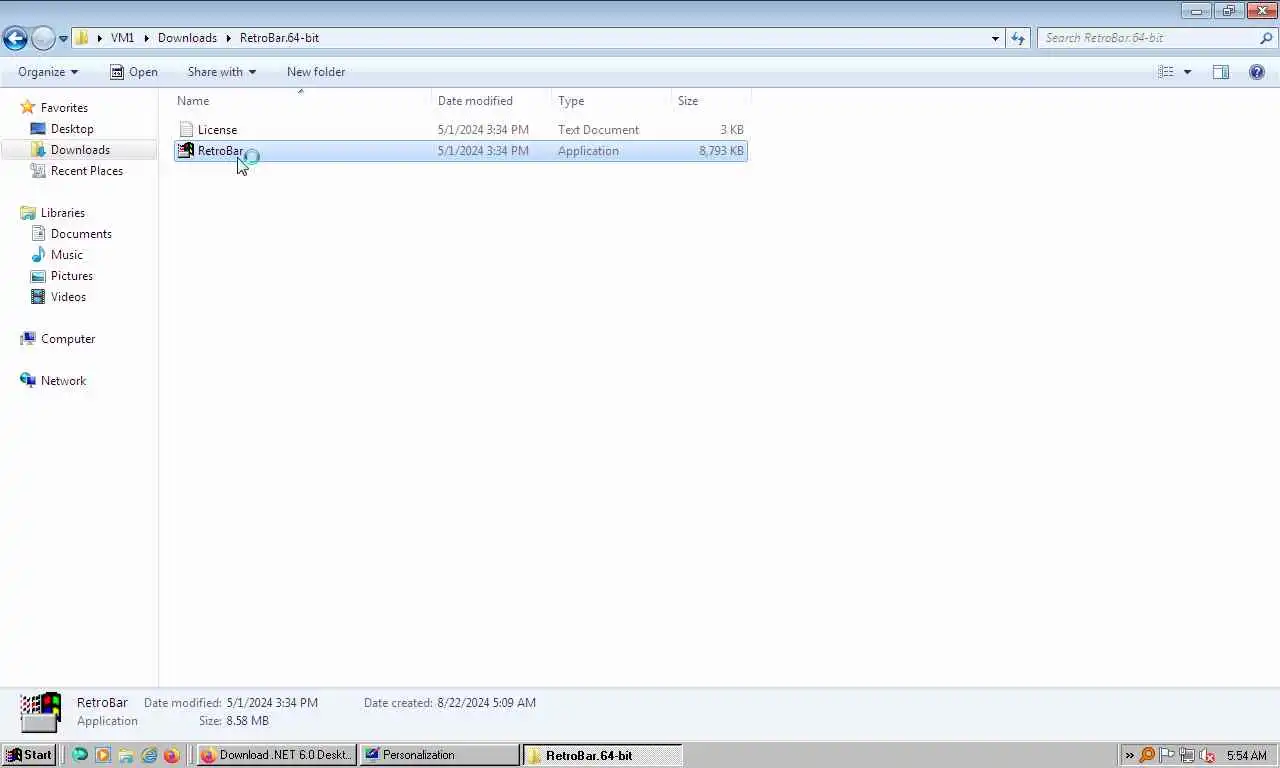
Task: Open the Organize menu
Action: coord(48,72)
